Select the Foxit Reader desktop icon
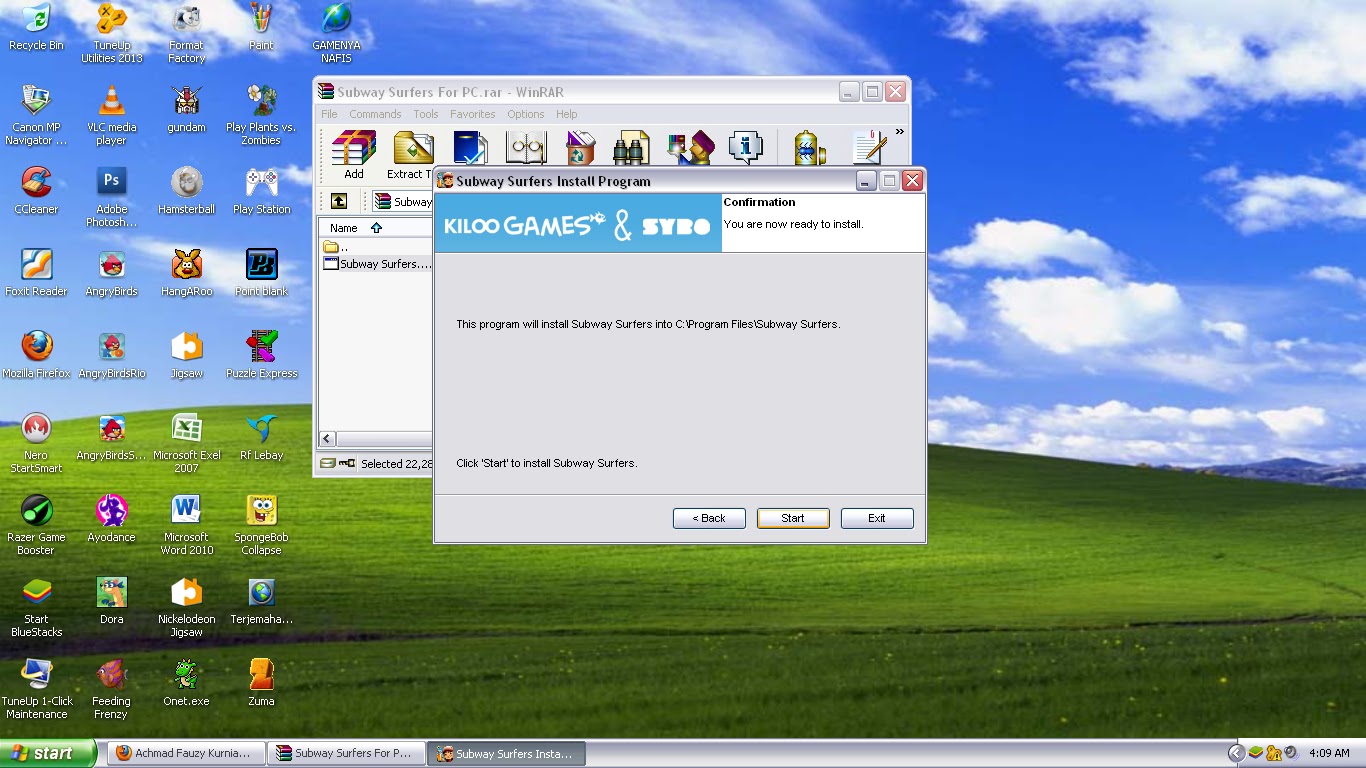Screen dimensions: 1366x768 pyautogui.click(x=36, y=273)
